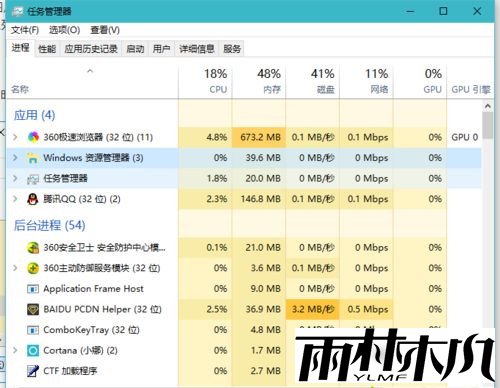
Task: Sort by the CPU column header
Action: (x=205, y=82)
